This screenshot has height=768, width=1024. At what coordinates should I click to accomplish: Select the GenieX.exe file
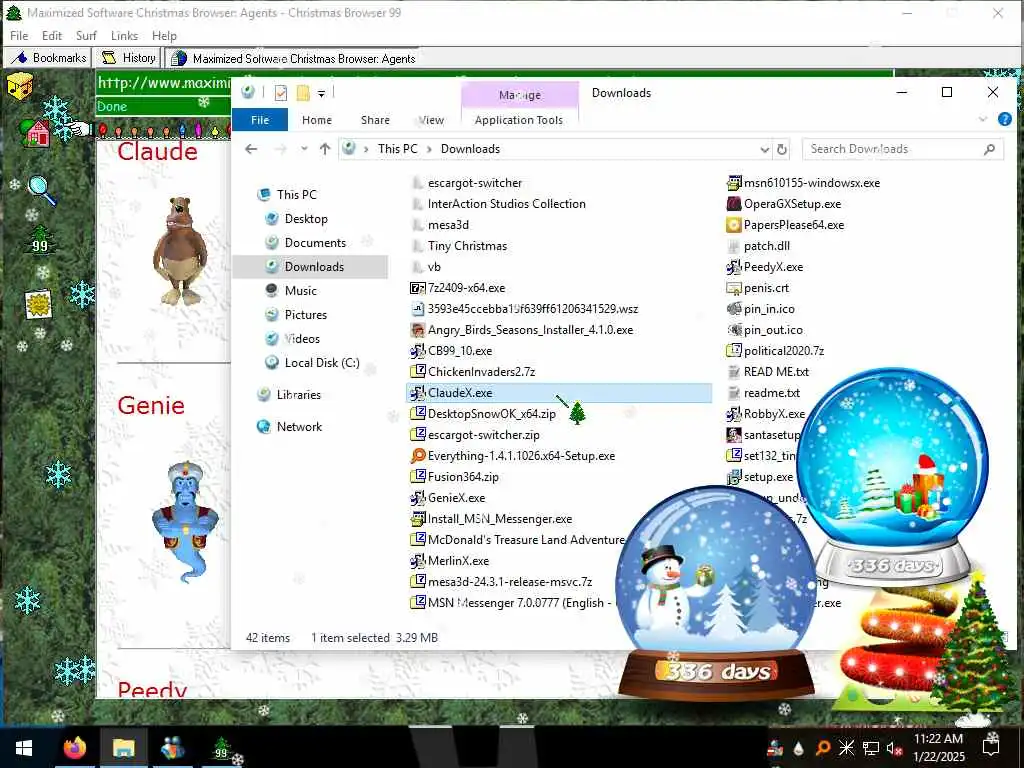coord(456,498)
